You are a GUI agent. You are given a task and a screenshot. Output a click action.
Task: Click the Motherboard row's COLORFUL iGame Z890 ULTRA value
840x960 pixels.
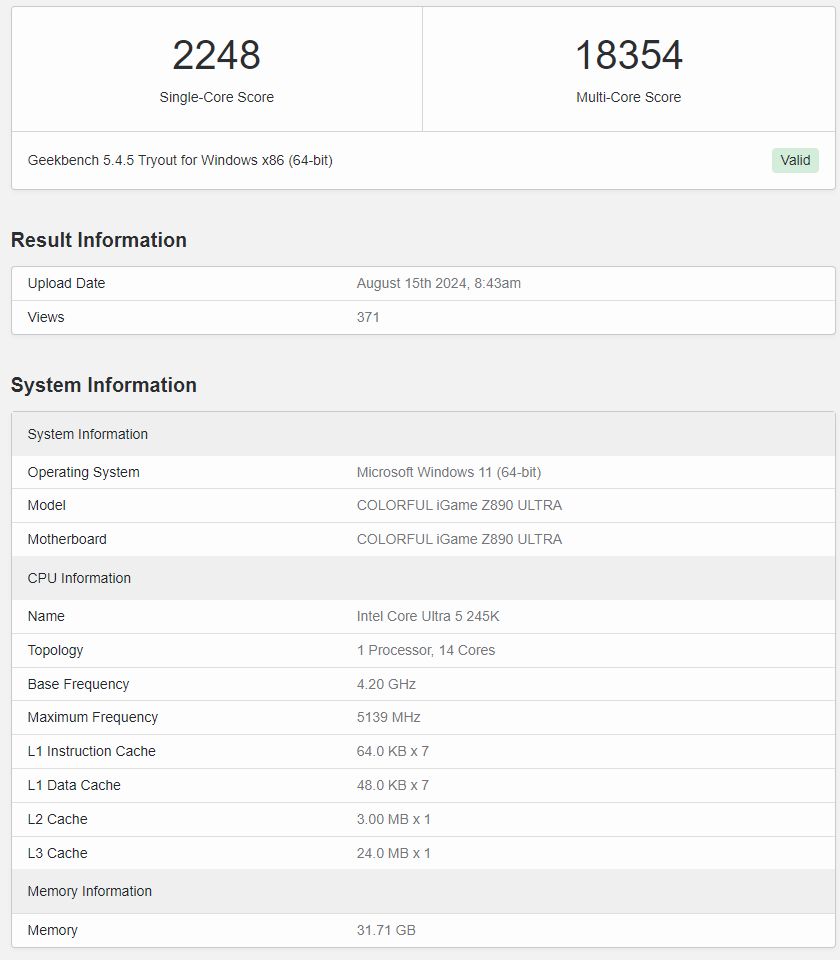coord(459,539)
